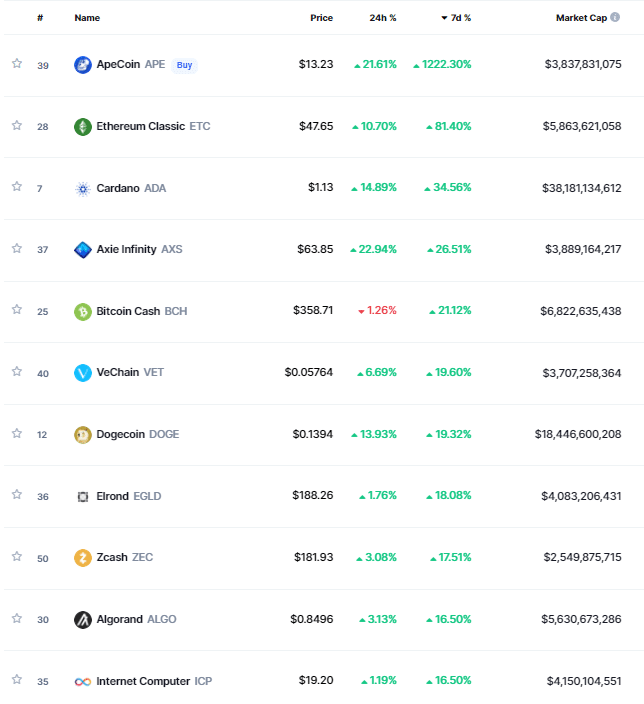Open the Algorand ALGO coin page
This screenshot has height=704, width=644.
[136, 619]
